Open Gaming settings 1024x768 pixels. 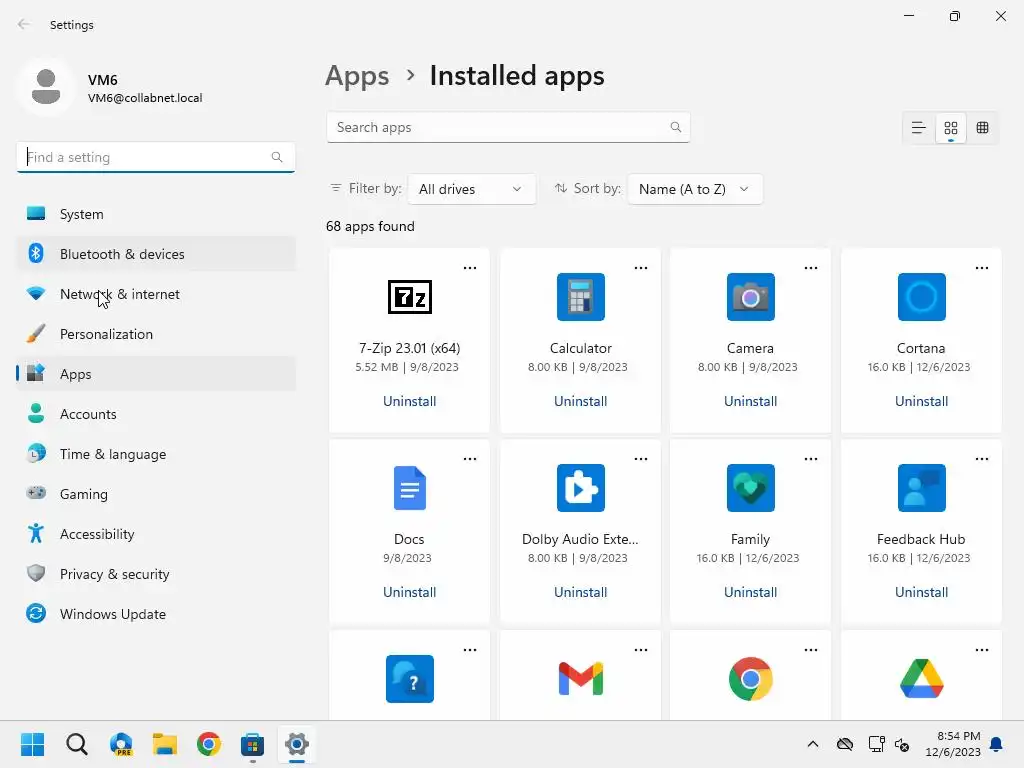point(155,494)
